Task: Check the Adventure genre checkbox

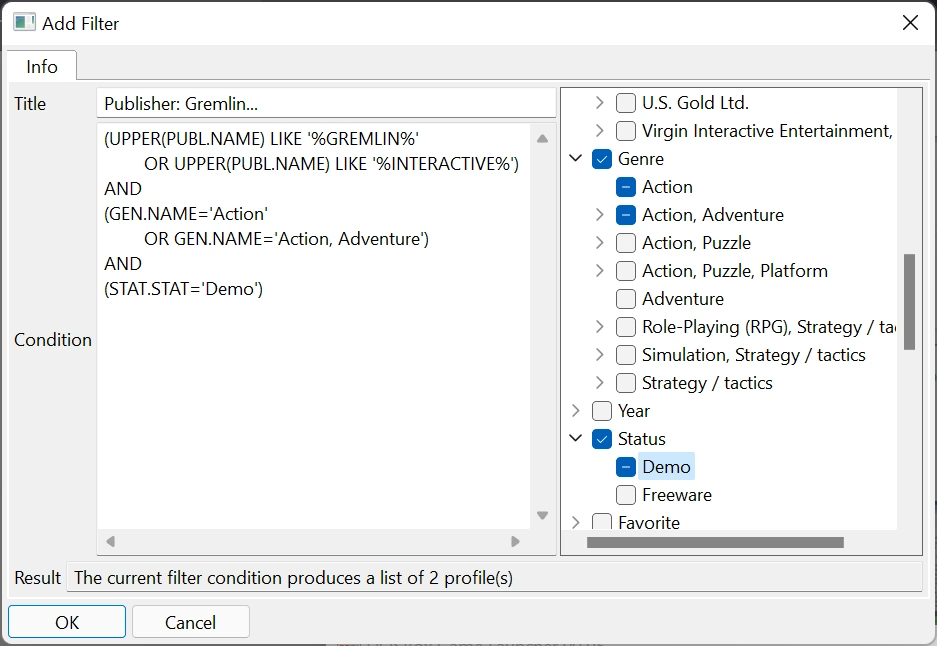Action: 626,299
